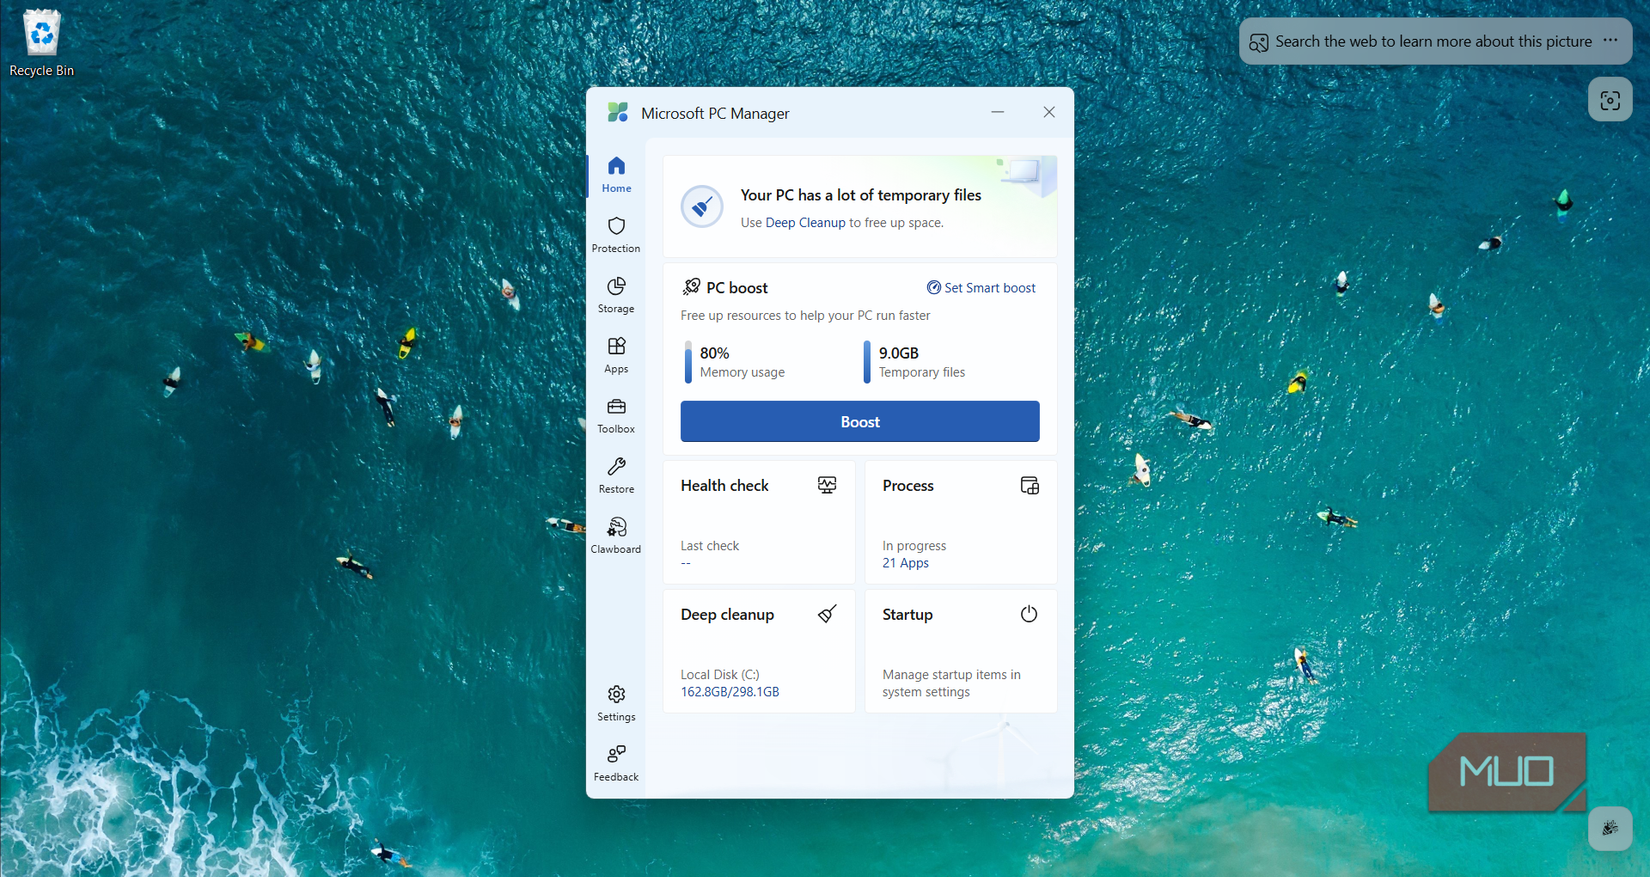Open the Health check card
Image resolution: width=1650 pixels, height=877 pixels.
pos(759,522)
